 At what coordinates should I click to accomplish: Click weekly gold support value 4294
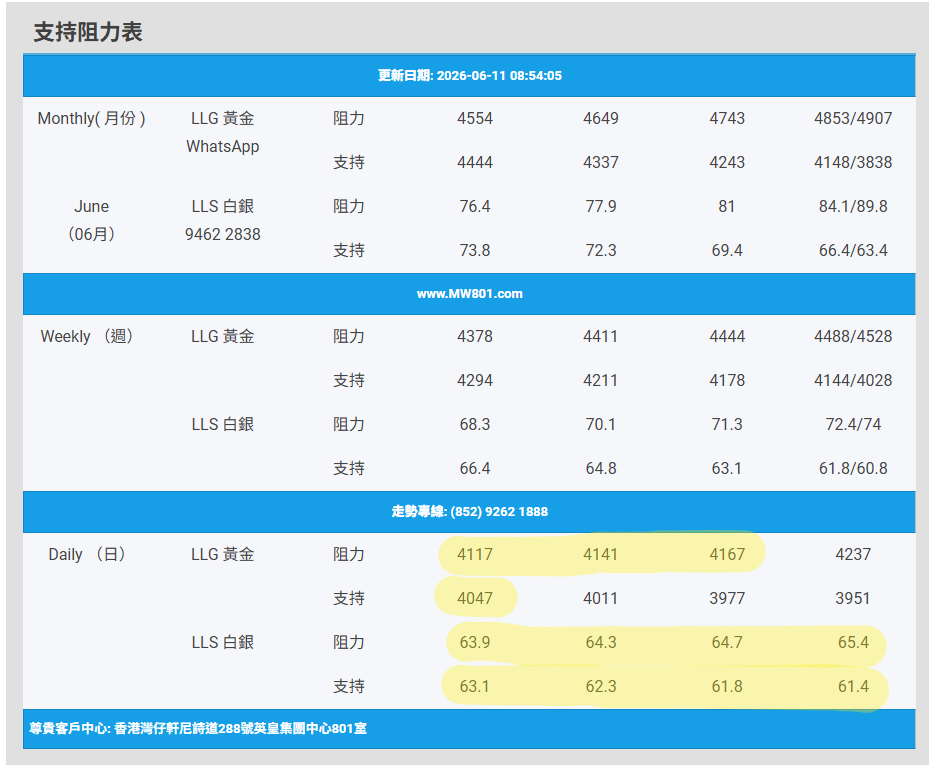pyautogui.click(x=475, y=381)
